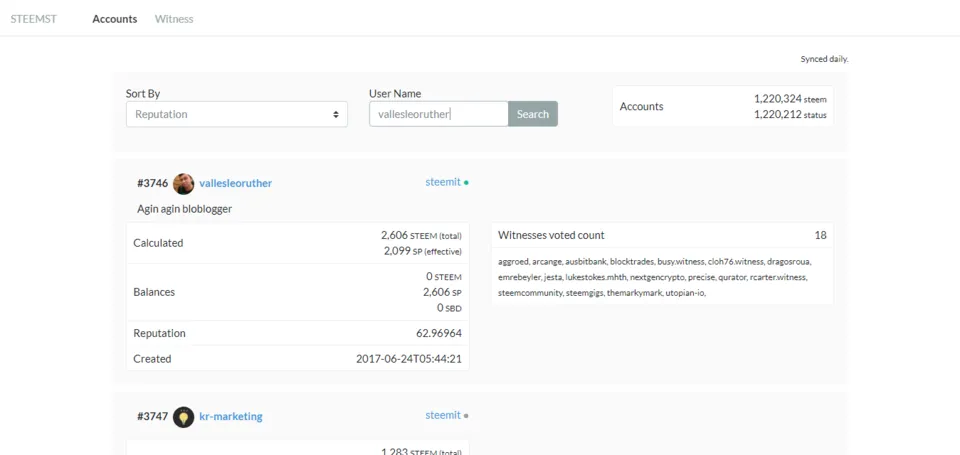Open steemit link for vallesleoruther
Image resolution: width=960 pixels, height=455 pixels.
click(443, 182)
